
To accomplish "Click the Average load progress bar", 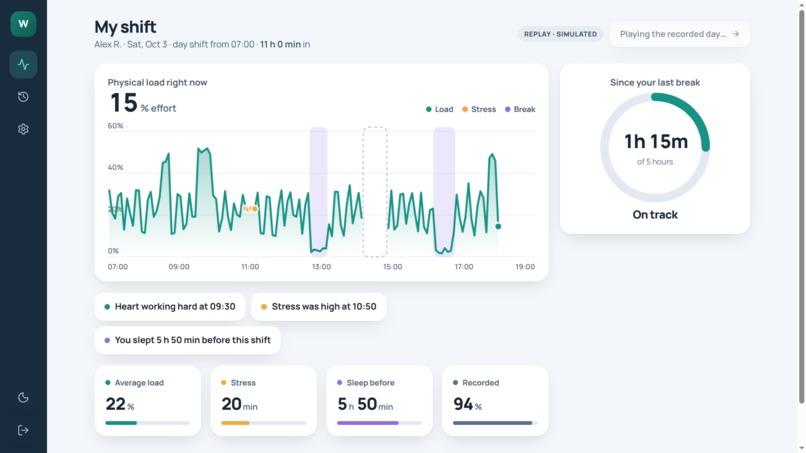I will [148, 423].
